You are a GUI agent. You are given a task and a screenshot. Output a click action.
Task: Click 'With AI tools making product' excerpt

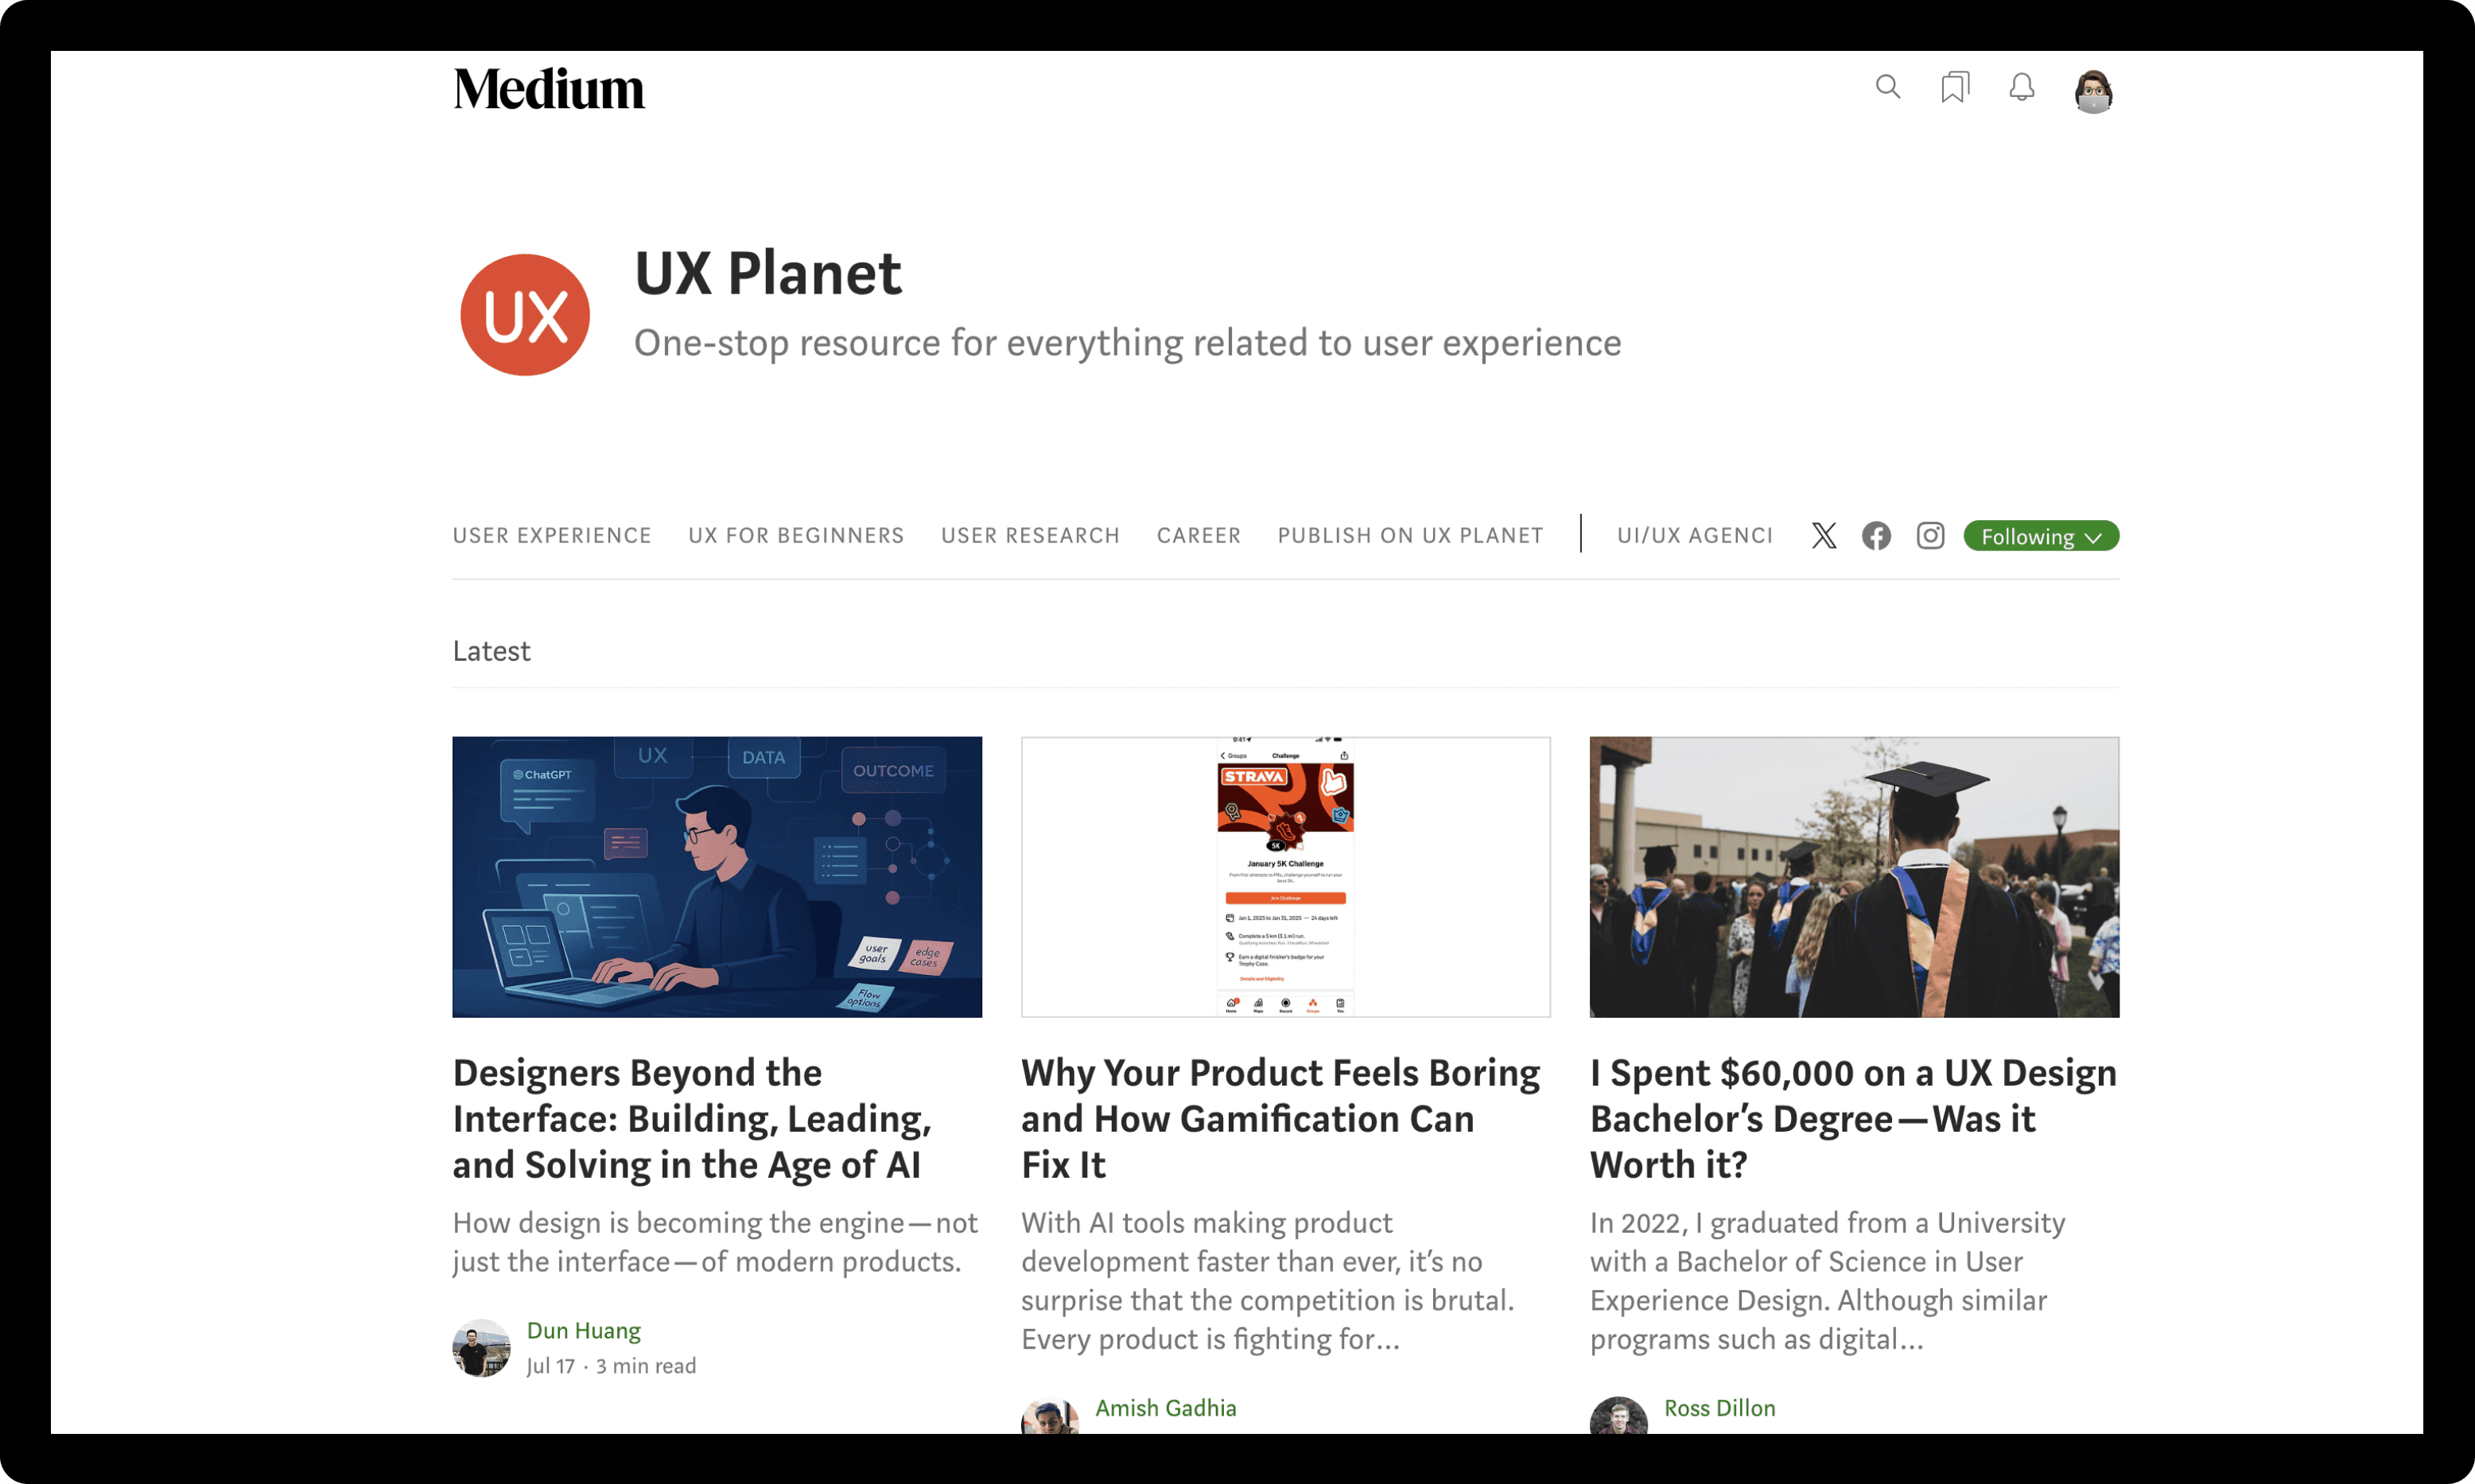tap(1268, 1281)
